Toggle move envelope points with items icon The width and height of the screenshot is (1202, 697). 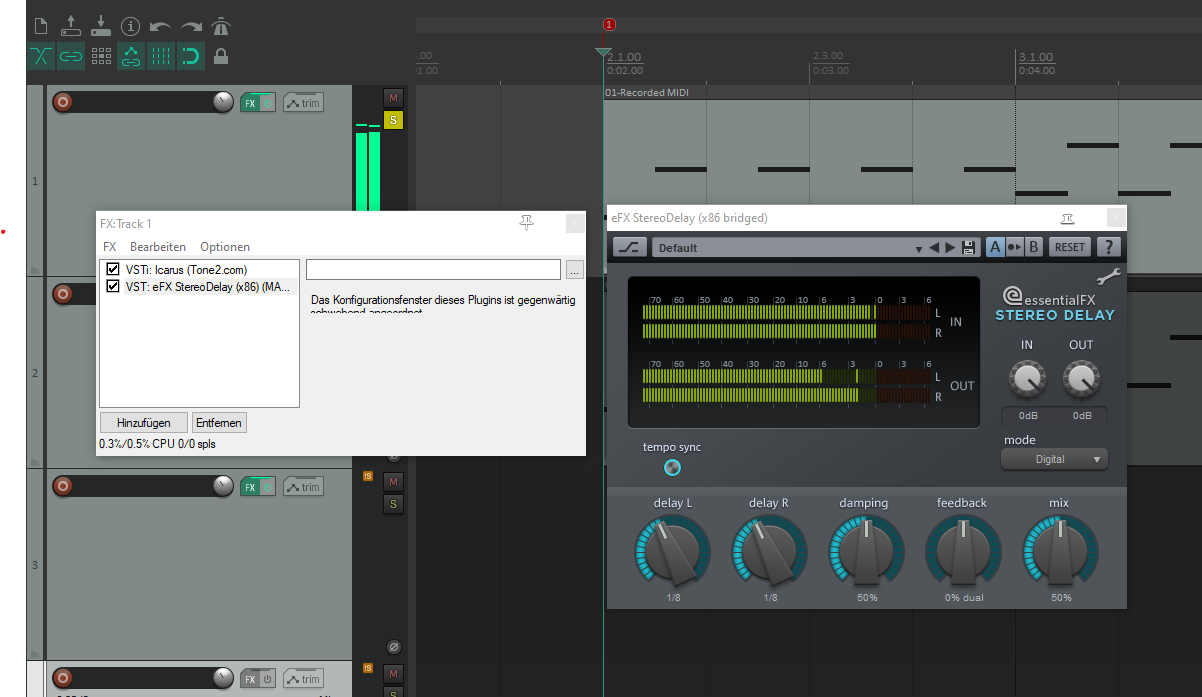coord(131,56)
